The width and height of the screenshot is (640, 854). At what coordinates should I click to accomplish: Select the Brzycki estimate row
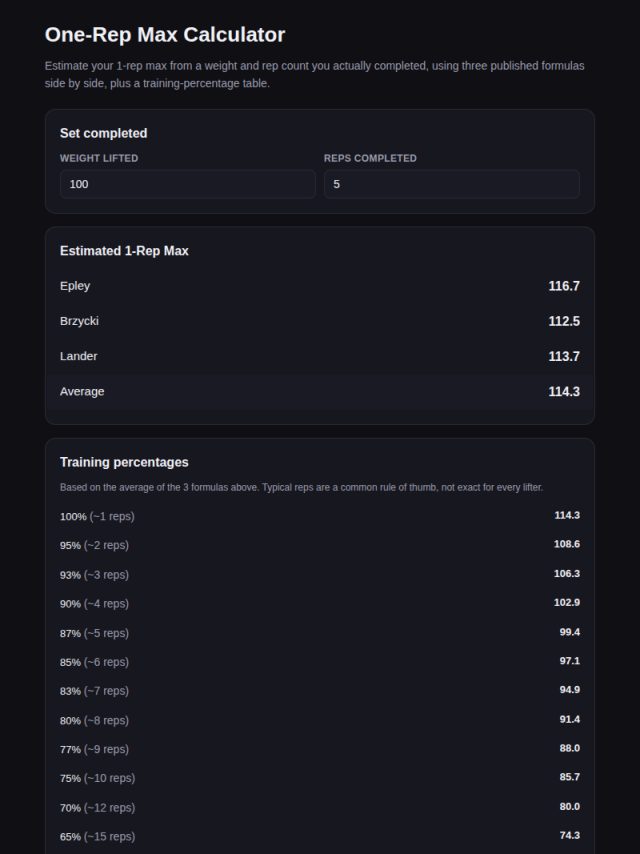[320, 321]
